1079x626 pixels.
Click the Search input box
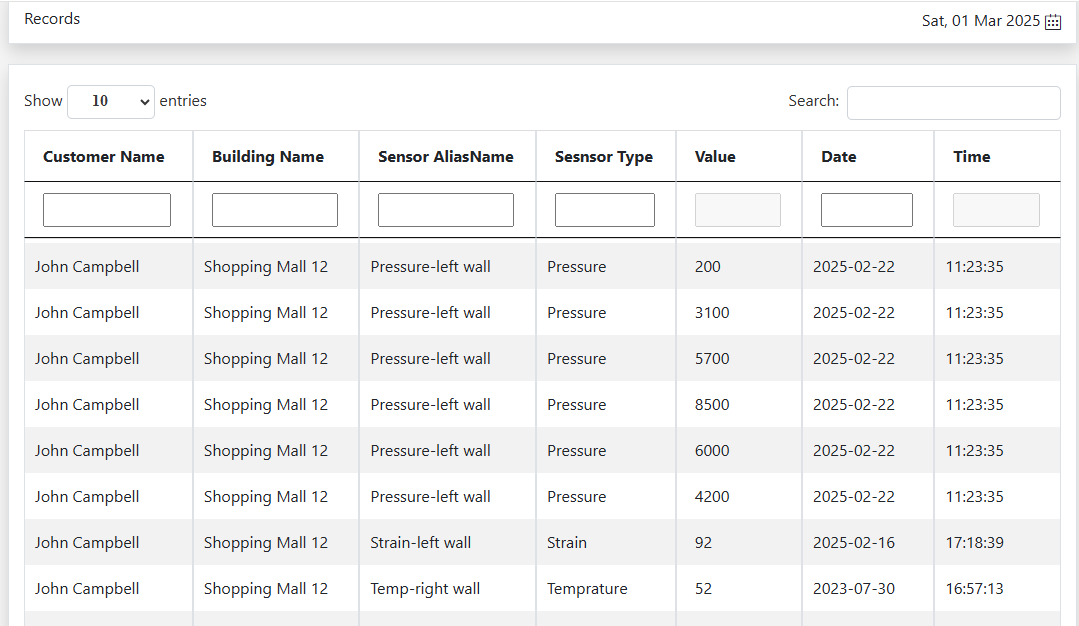click(x=953, y=102)
